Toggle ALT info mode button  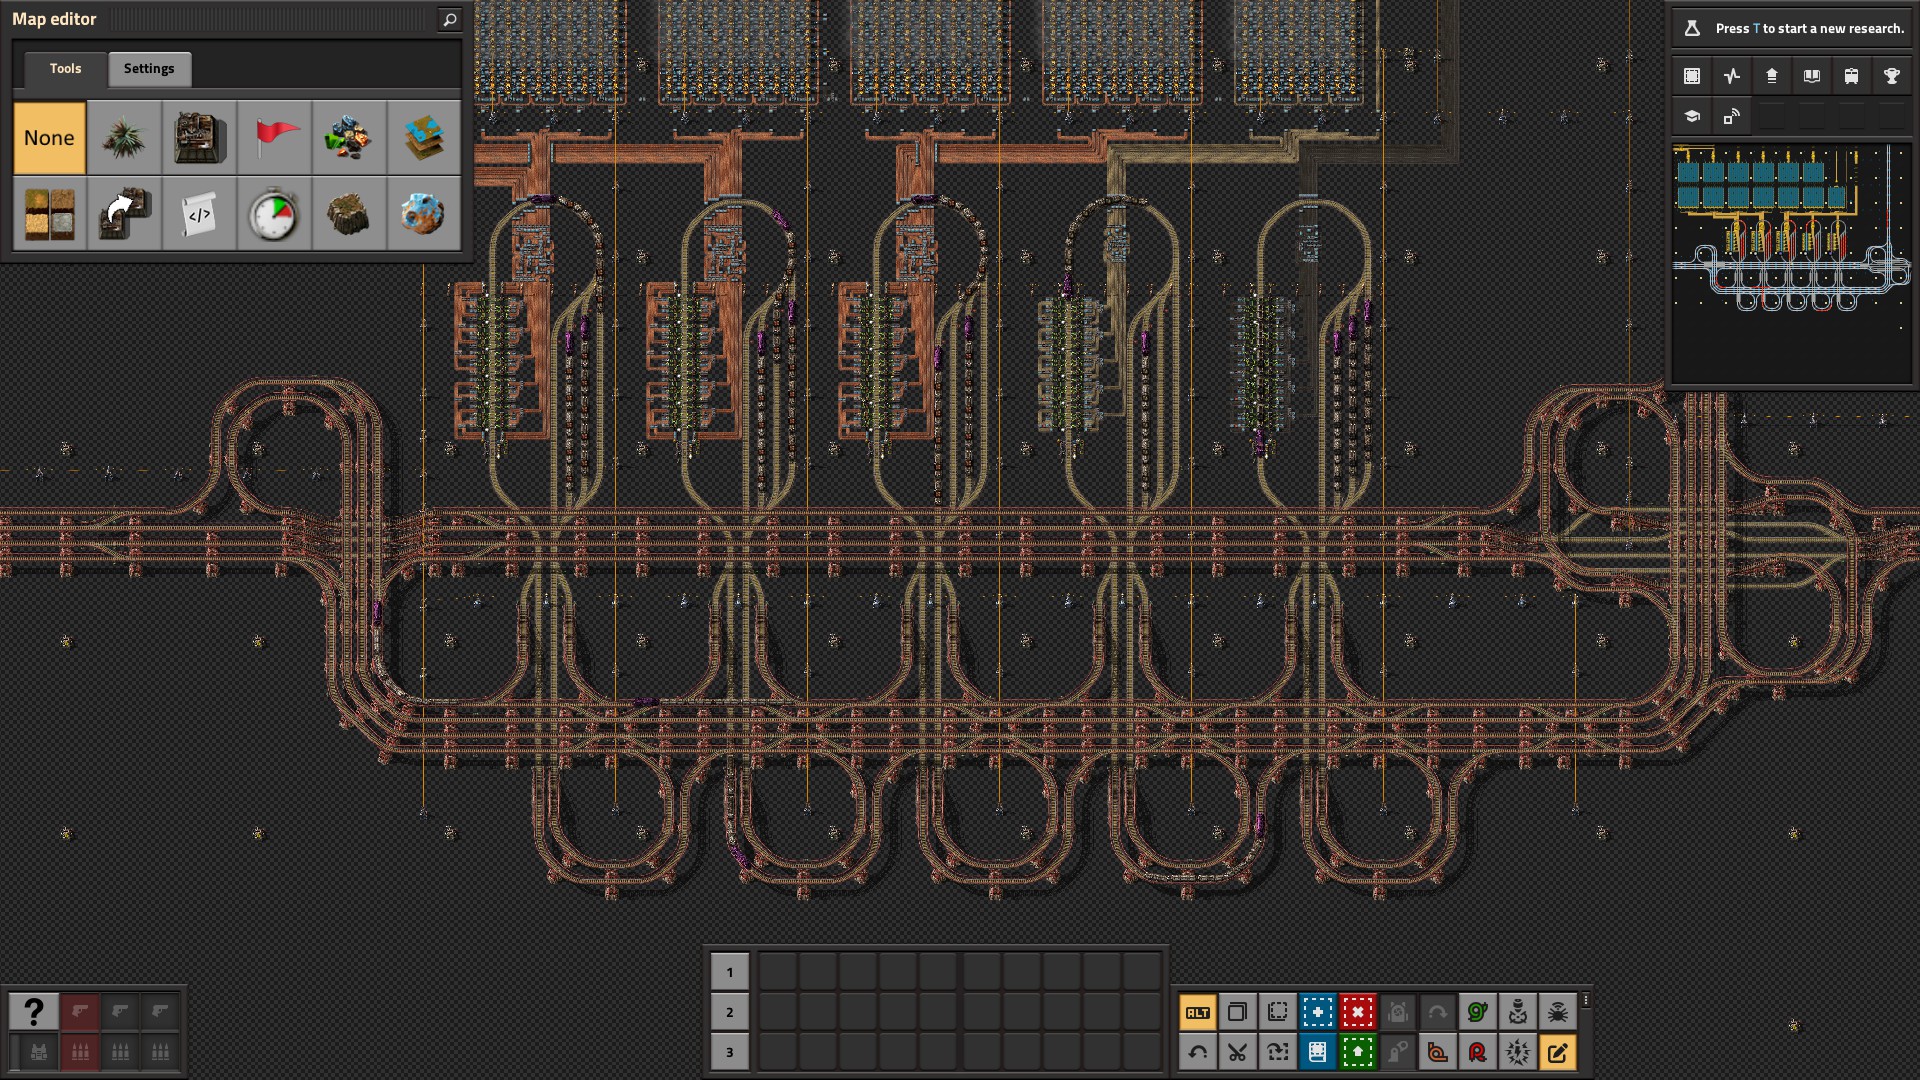[1197, 1012]
